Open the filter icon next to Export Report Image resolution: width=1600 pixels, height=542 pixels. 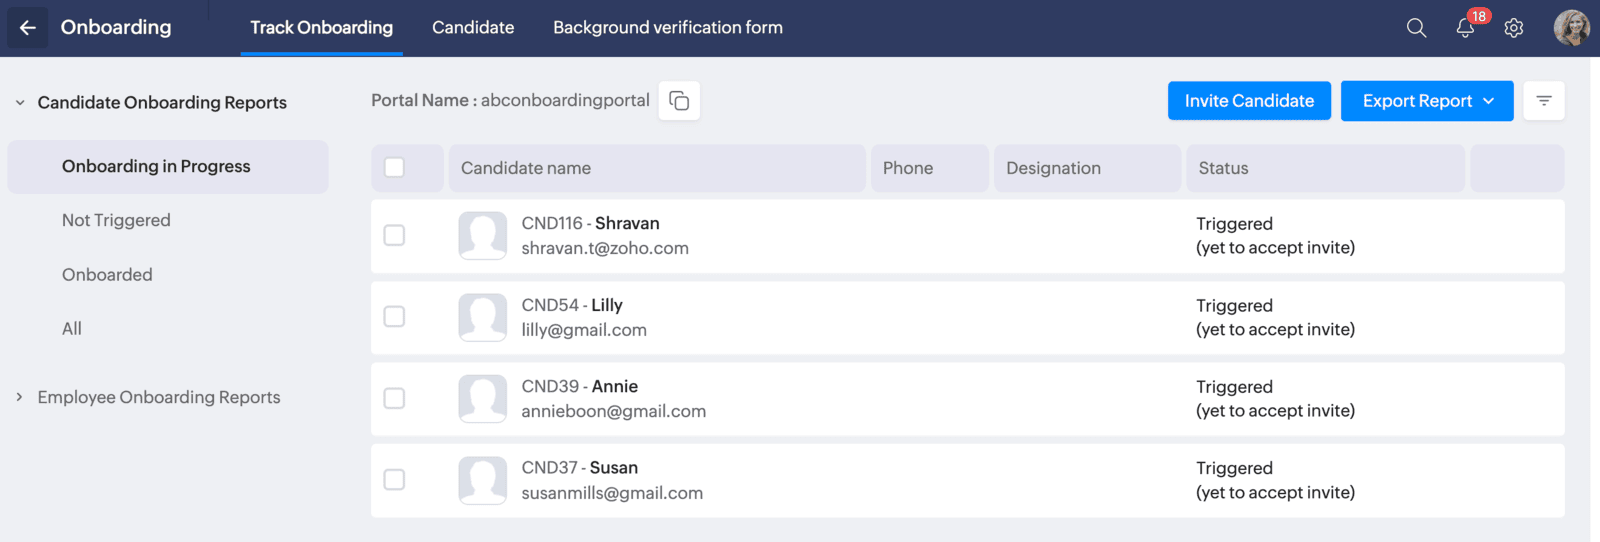coord(1543,101)
